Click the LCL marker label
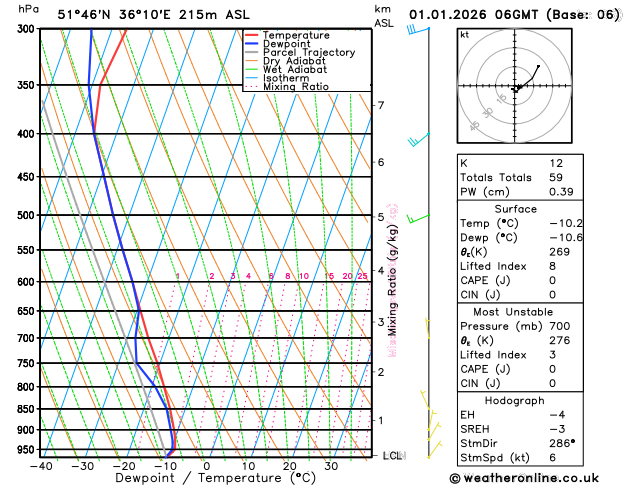Viewport: 629px width, 486px height. [x=394, y=456]
